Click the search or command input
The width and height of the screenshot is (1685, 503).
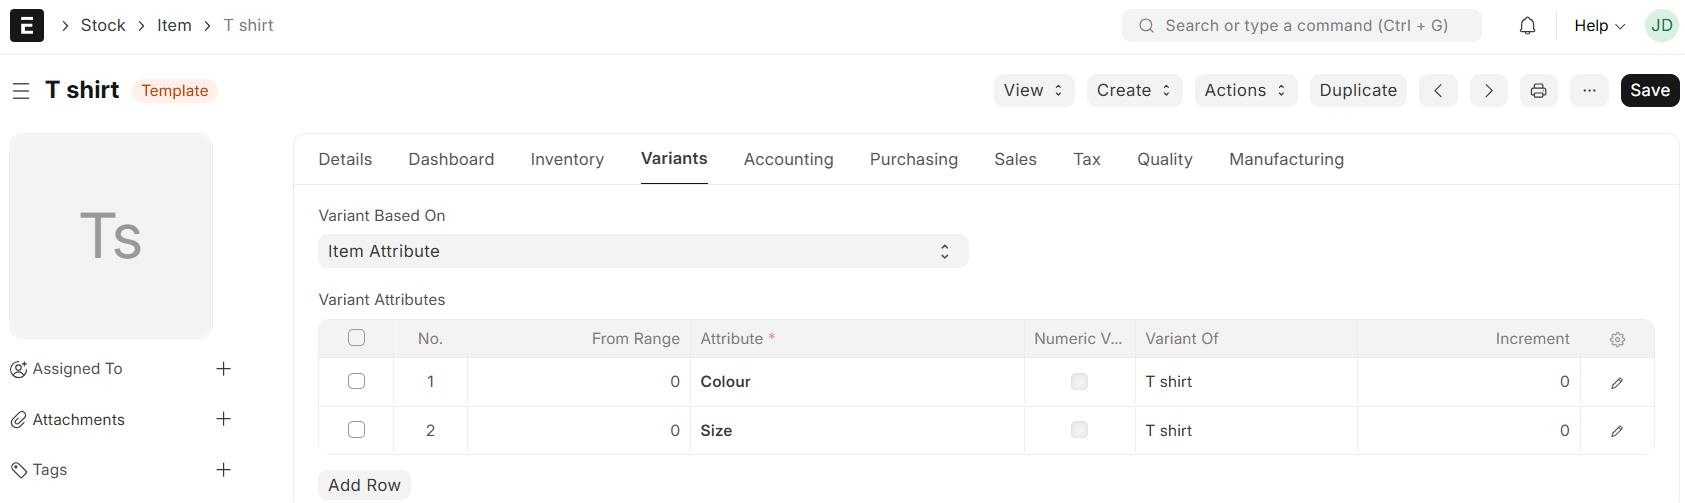(x=1301, y=26)
